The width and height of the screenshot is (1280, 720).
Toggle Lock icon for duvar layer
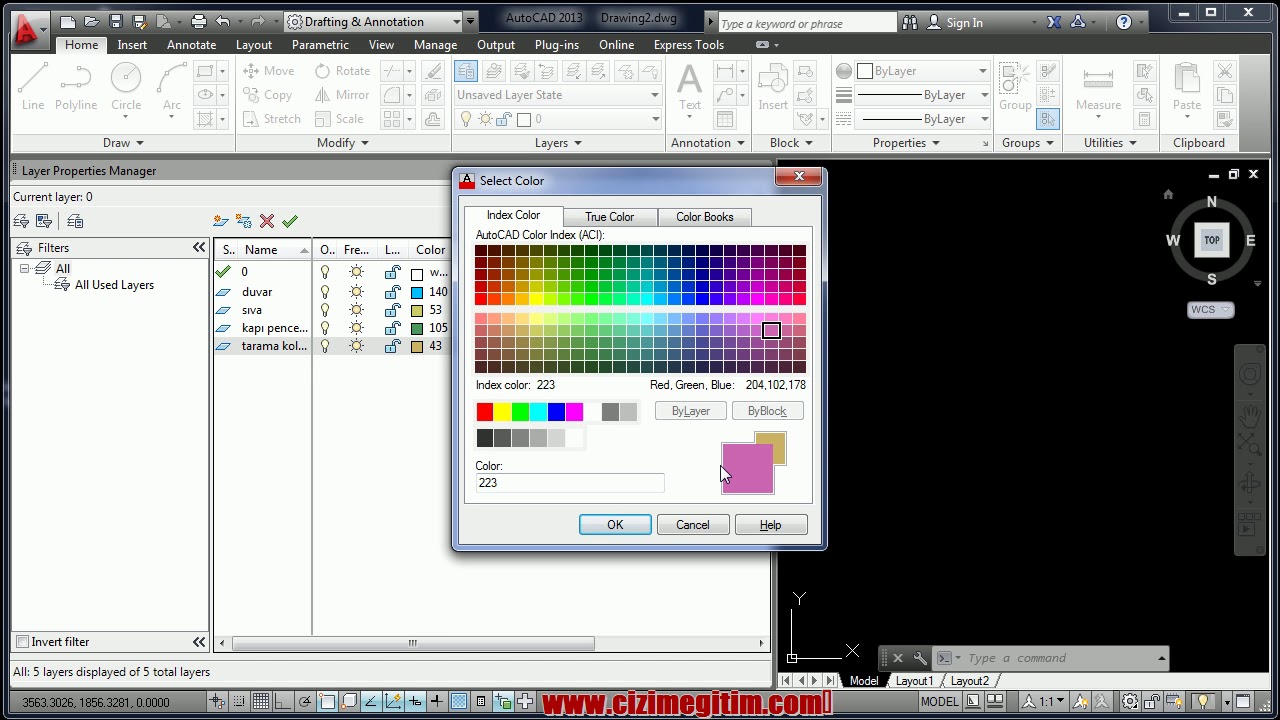click(392, 292)
